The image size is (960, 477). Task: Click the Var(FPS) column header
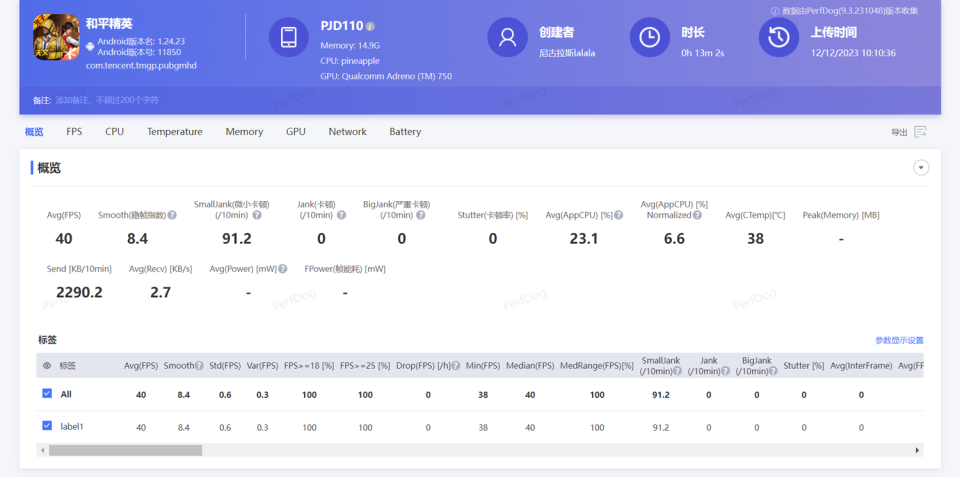pyautogui.click(x=263, y=366)
